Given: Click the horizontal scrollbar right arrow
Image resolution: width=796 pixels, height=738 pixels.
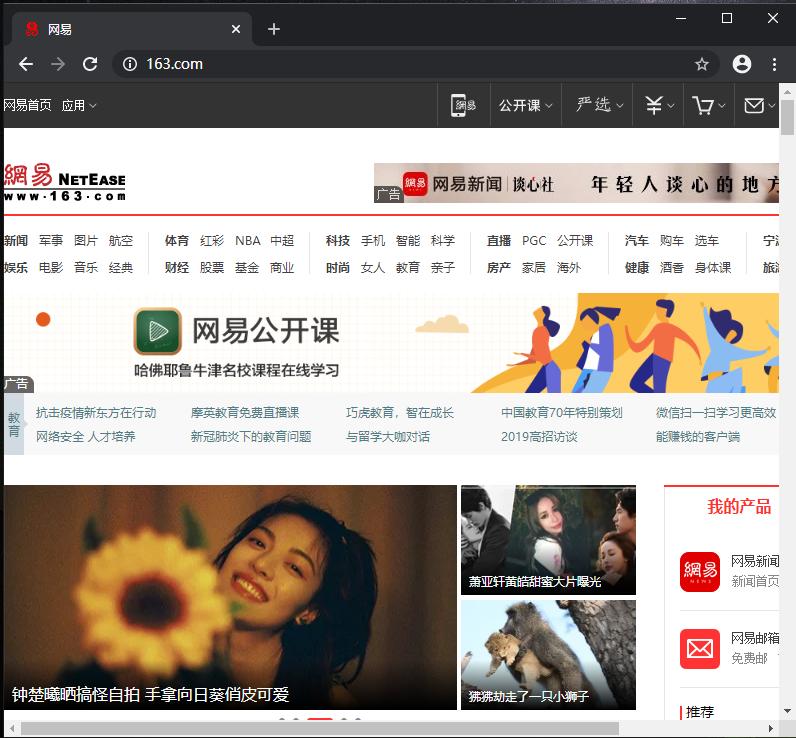Looking at the screenshot, I should click(770, 729).
